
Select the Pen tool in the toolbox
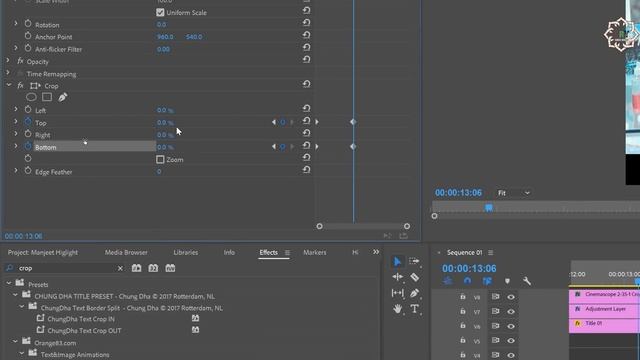pos(414,293)
